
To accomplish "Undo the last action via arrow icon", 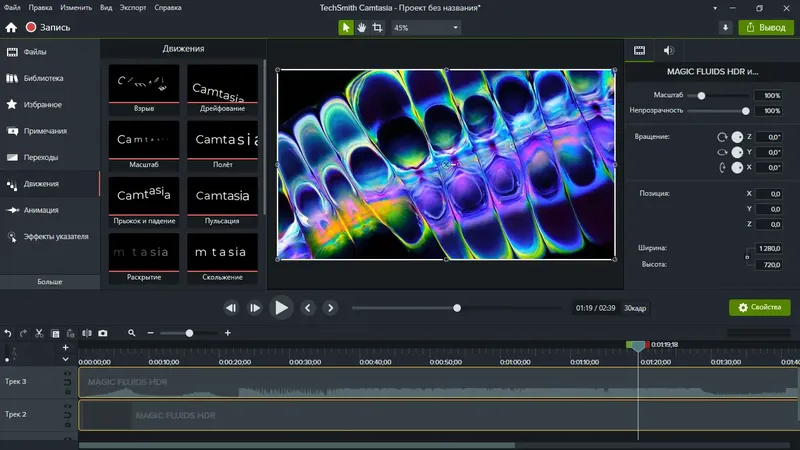I will tap(8, 333).
